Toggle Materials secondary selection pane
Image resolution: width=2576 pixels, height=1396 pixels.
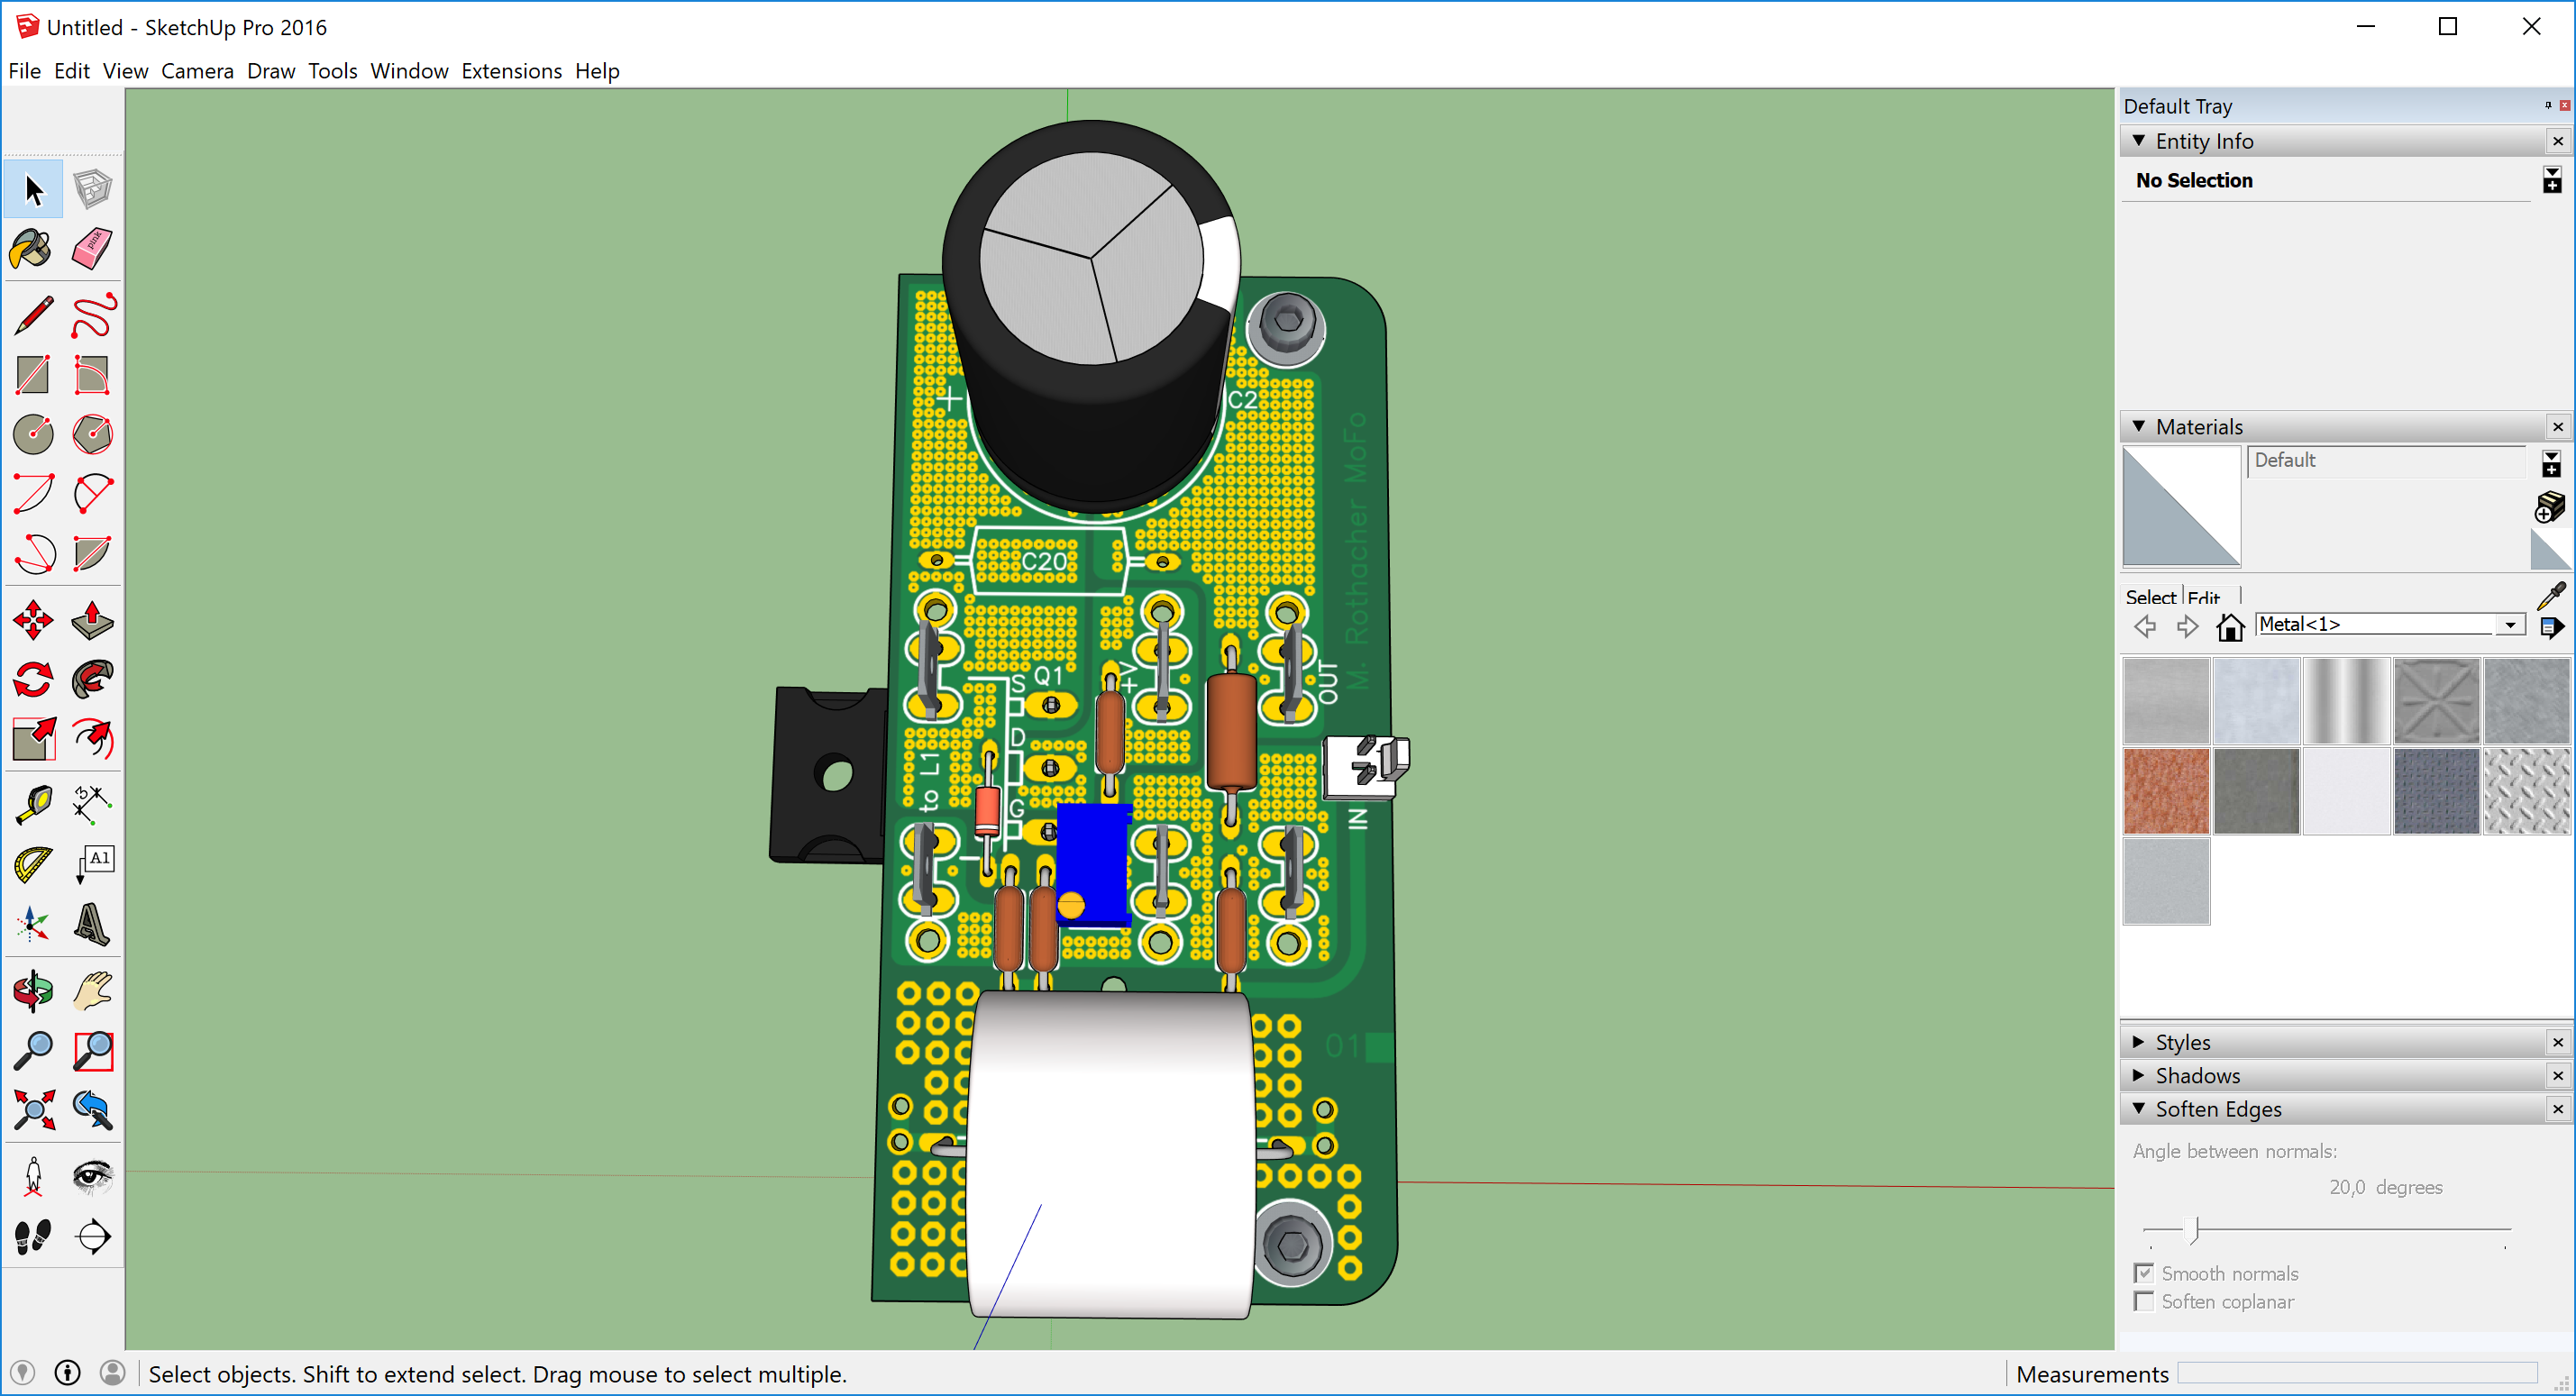pyautogui.click(x=2551, y=463)
